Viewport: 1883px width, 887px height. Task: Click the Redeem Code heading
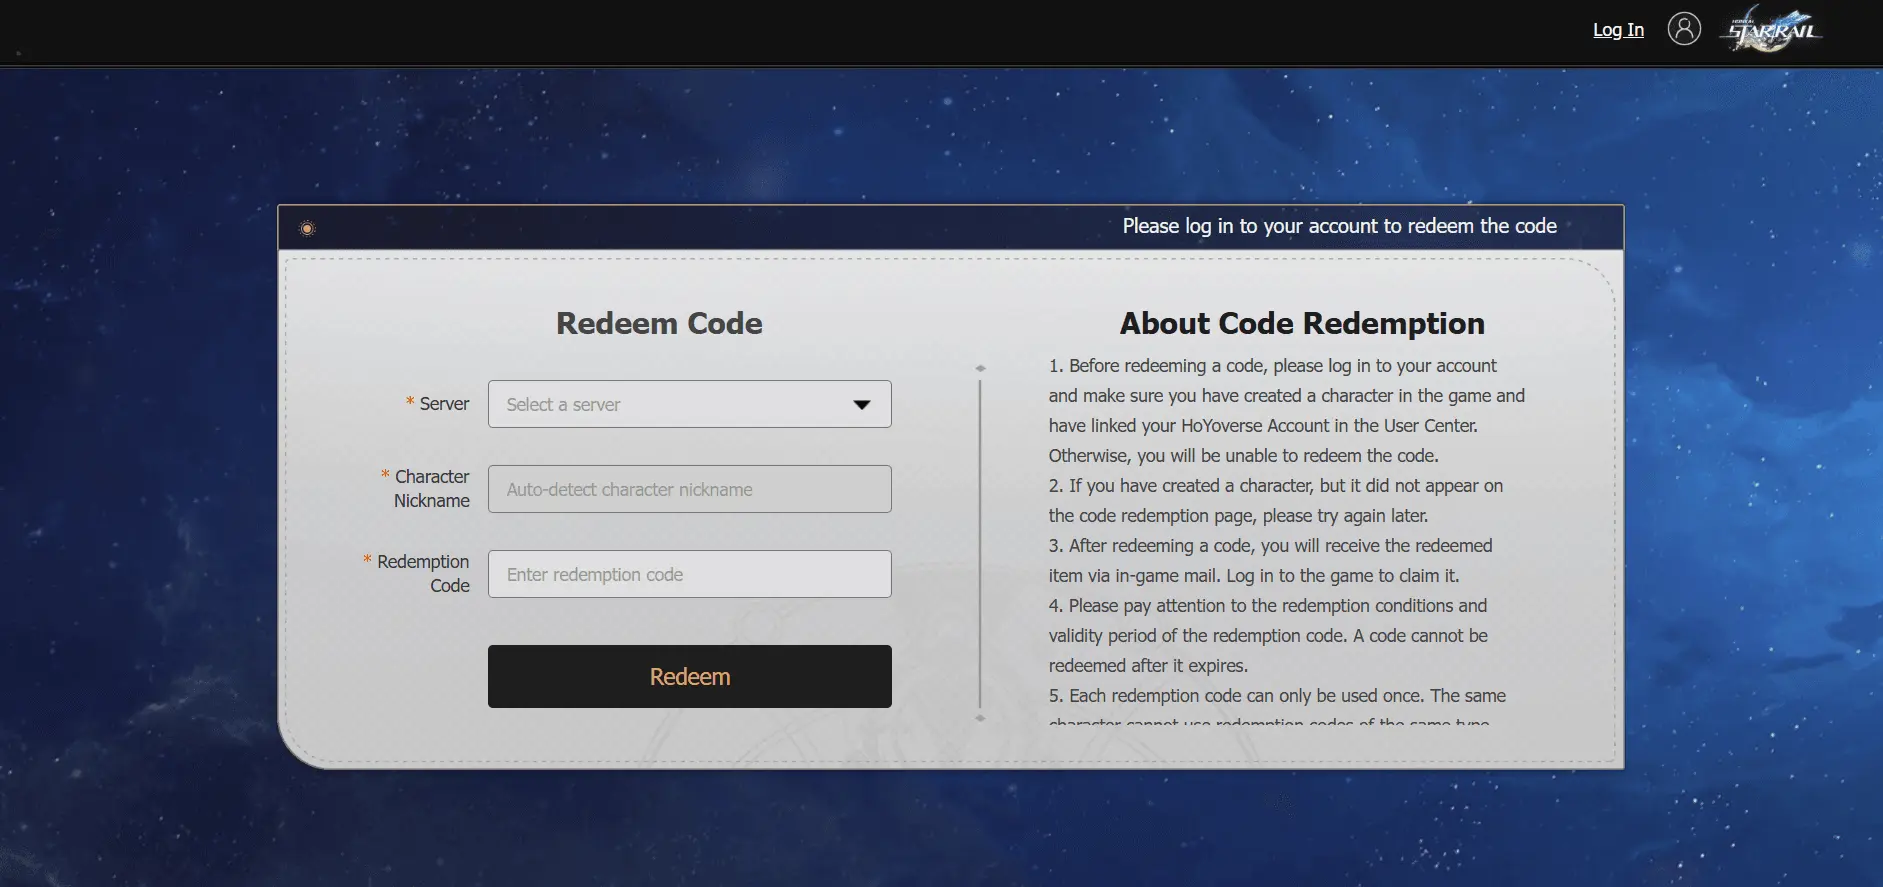(x=659, y=323)
